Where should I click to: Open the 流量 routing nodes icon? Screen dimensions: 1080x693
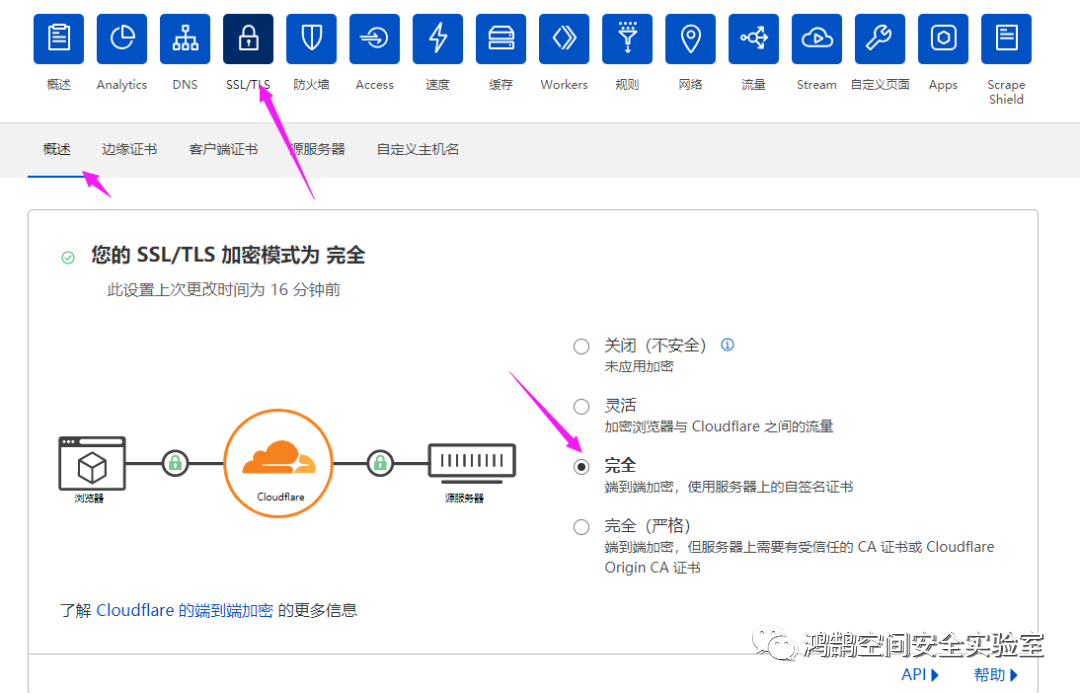click(x=754, y=39)
